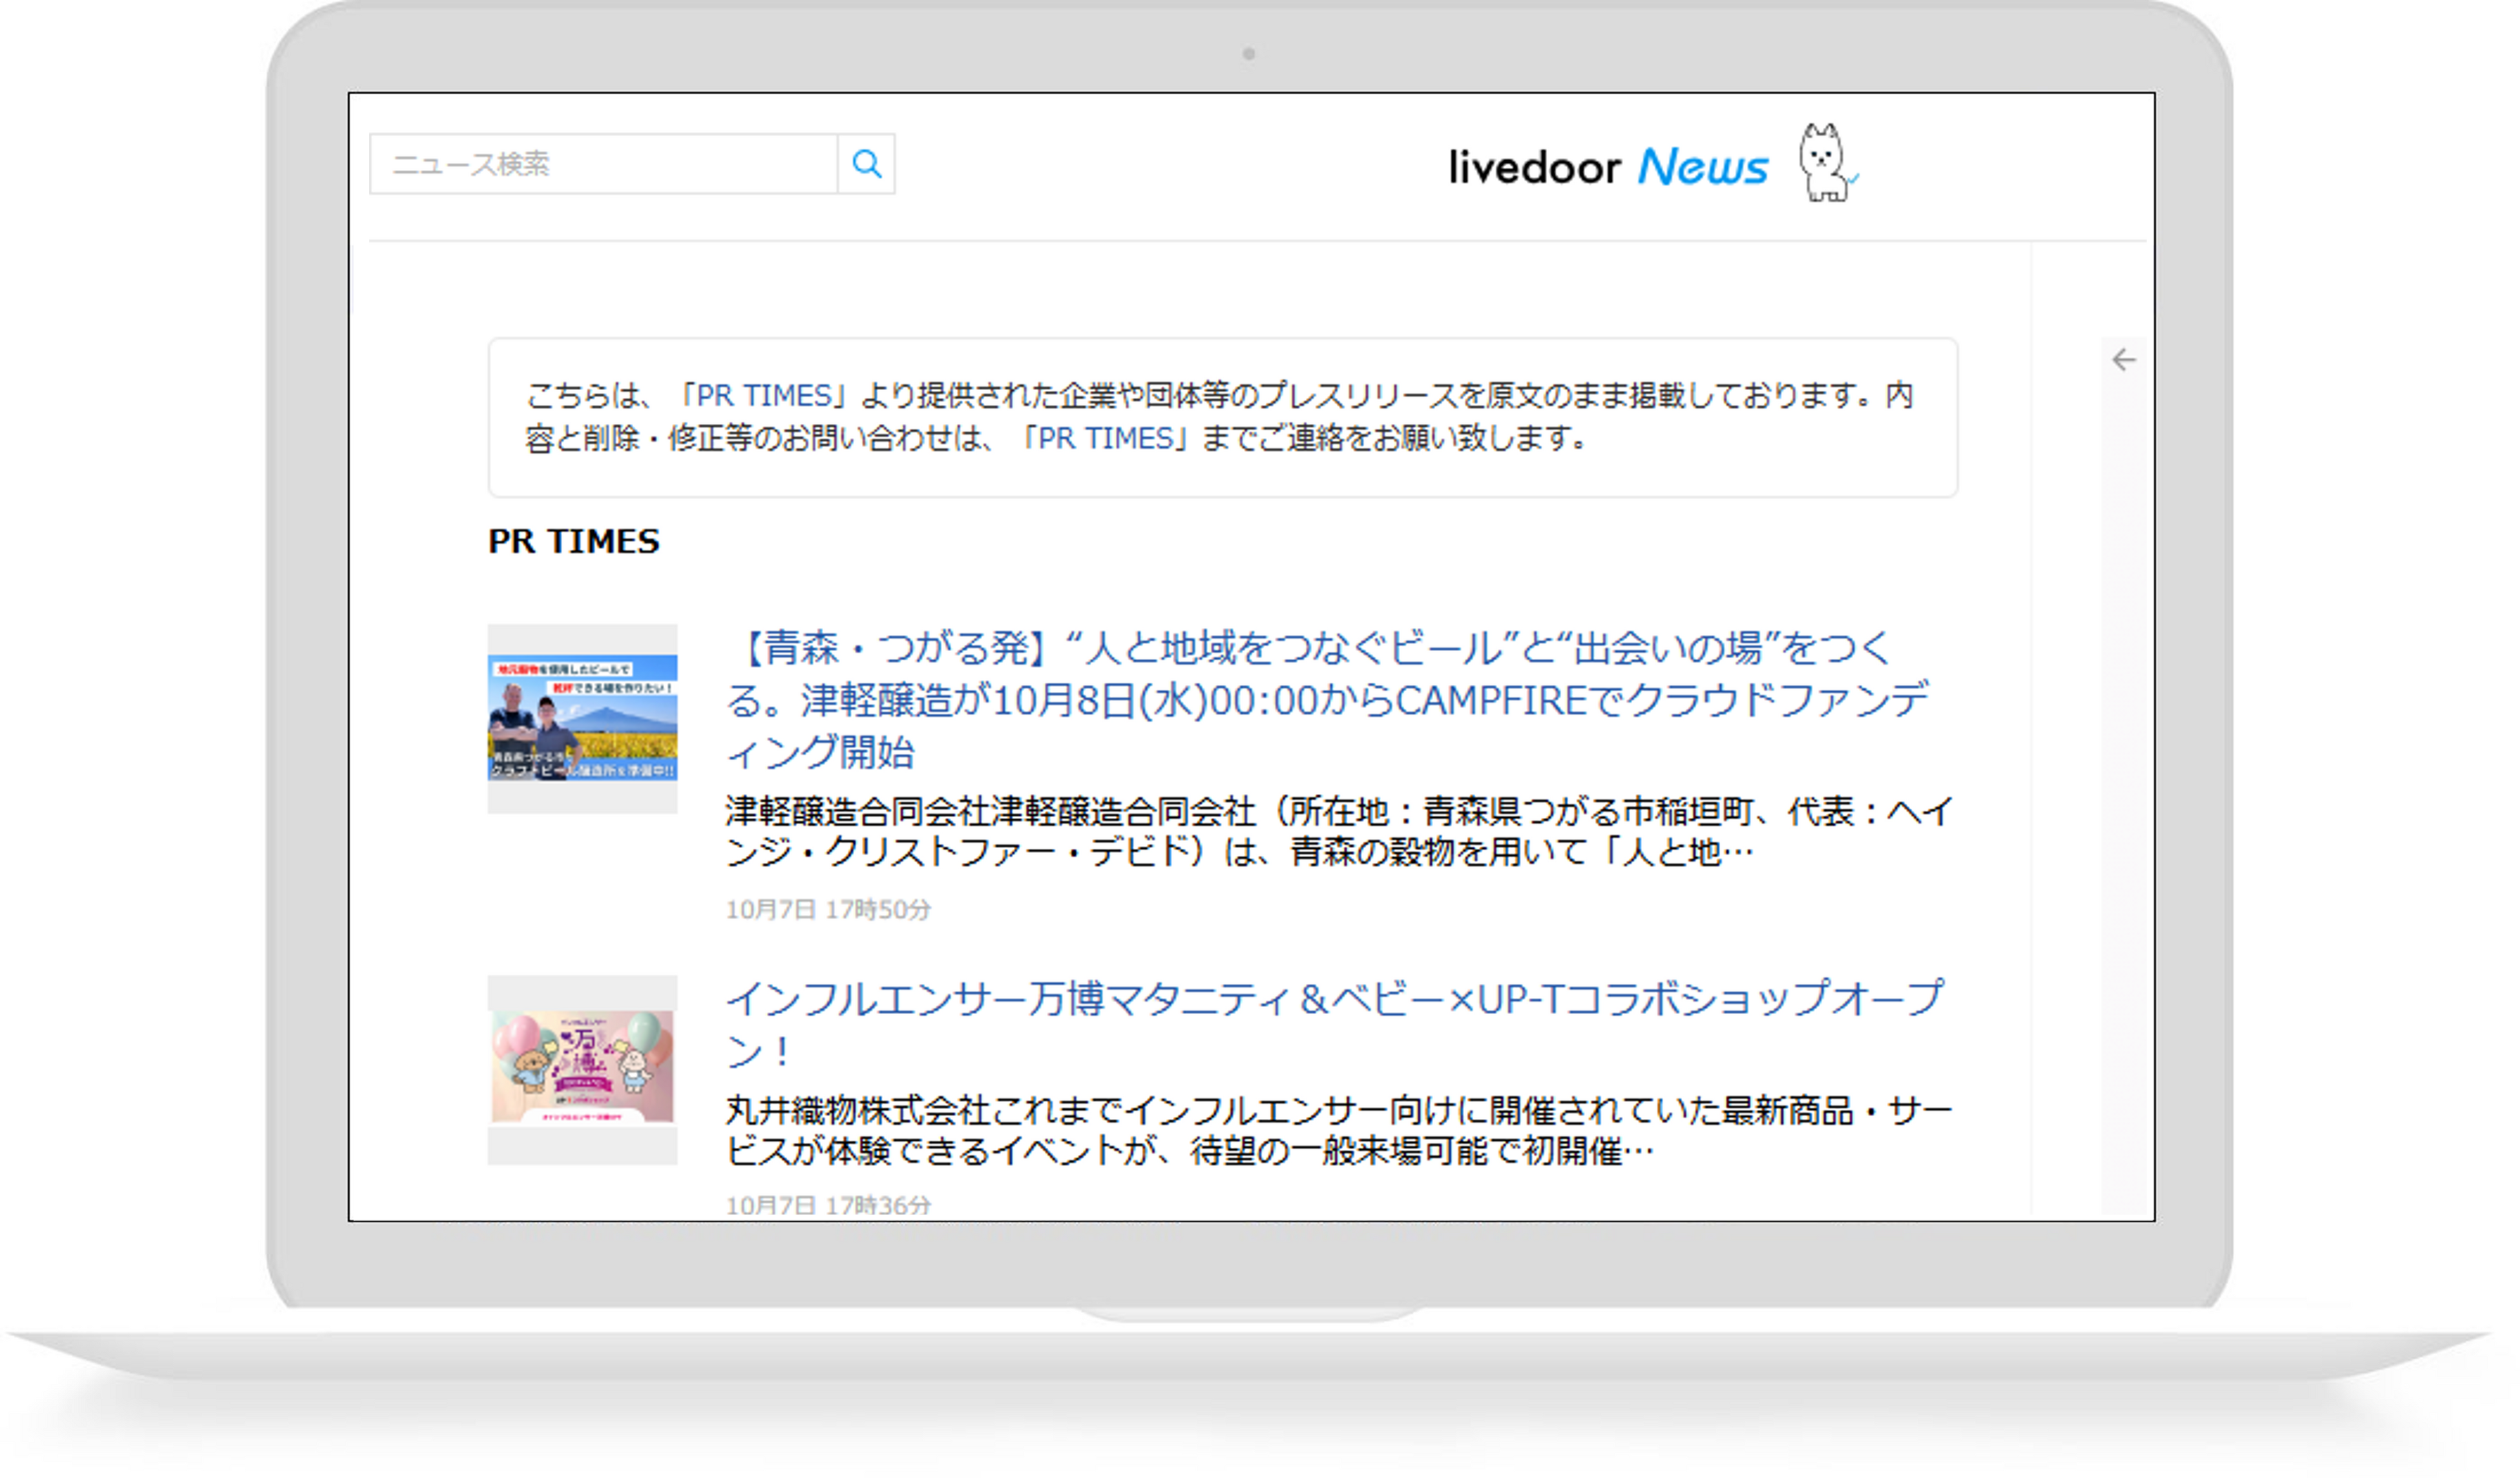Viewport: 2520px width, 1478px height.
Task: Click the magnifying glass search button
Action: (x=866, y=164)
